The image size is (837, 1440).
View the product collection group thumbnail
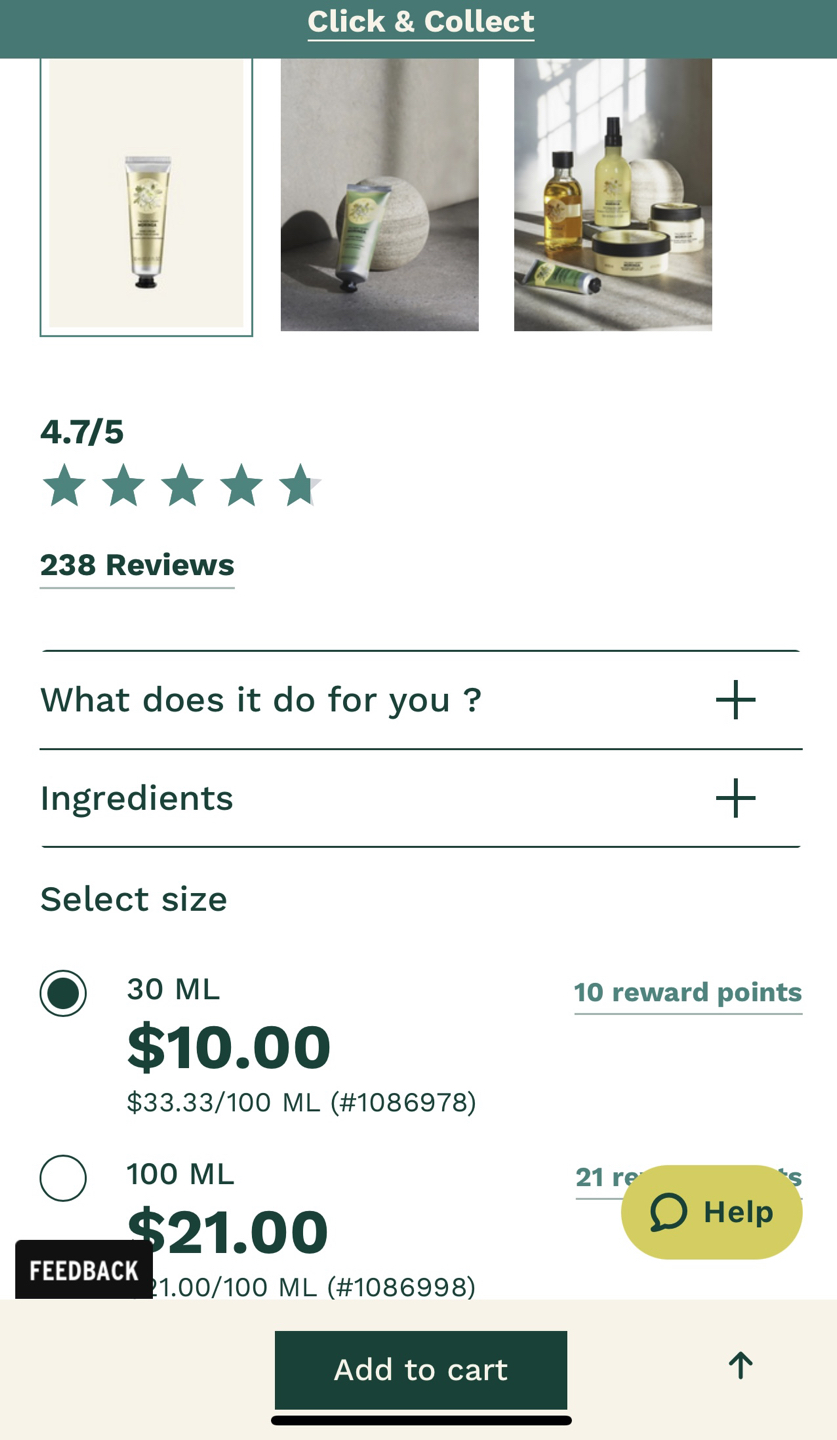(612, 195)
